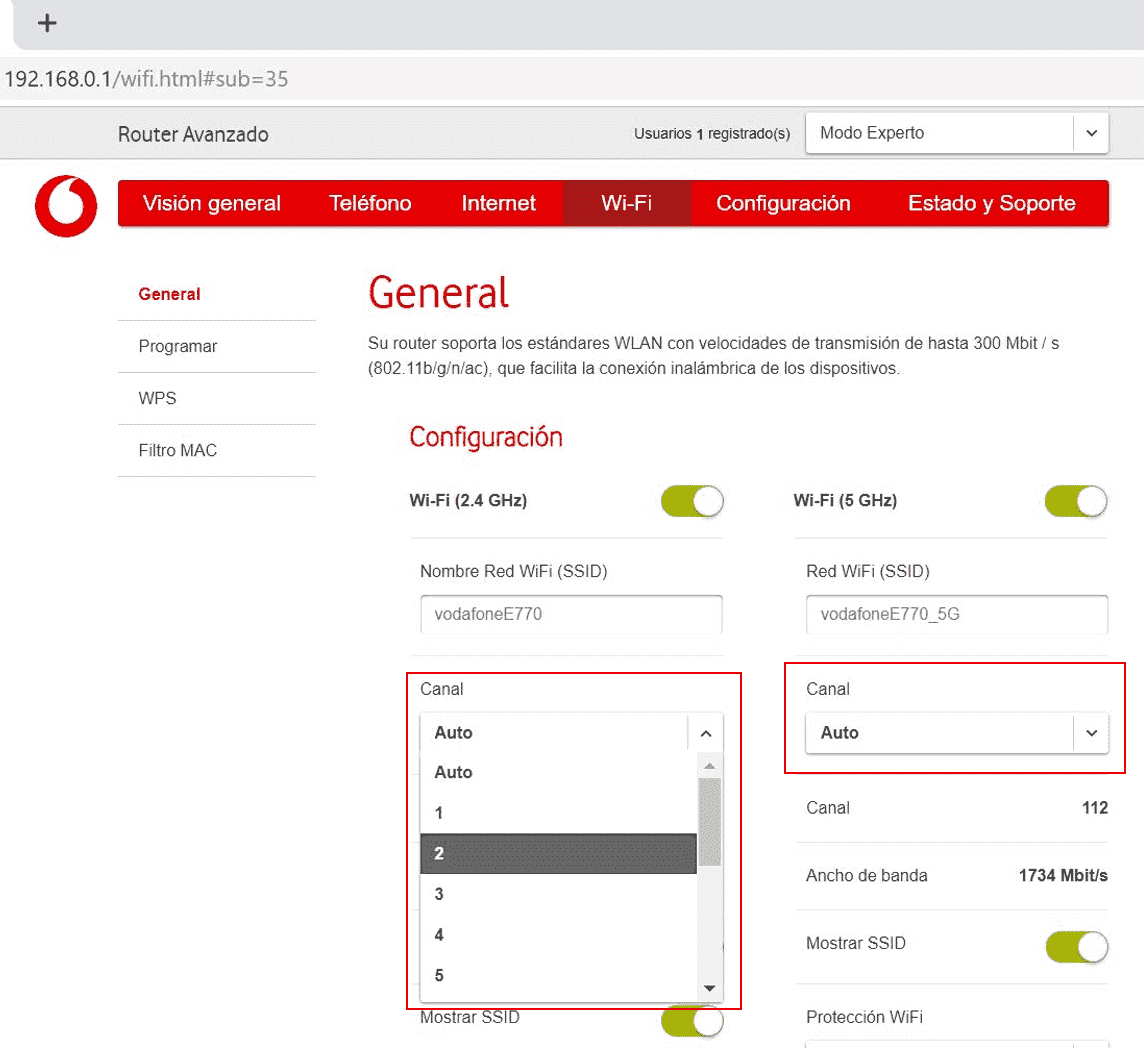1144x1048 pixels.
Task: Expand the 5 GHz Canal dropdown
Action: (x=956, y=733)
